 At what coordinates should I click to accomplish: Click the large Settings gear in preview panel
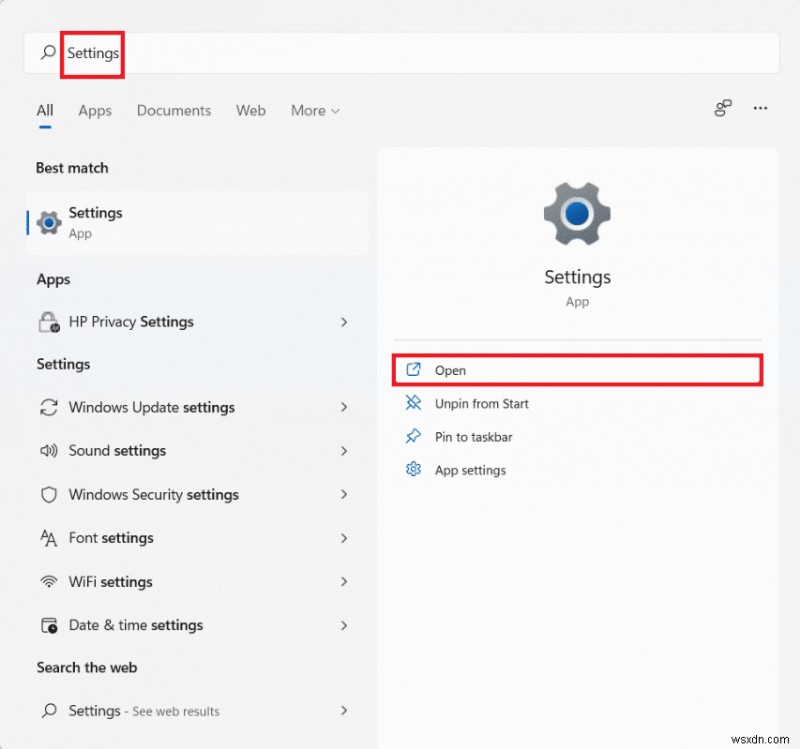click(x=577, y=213)
